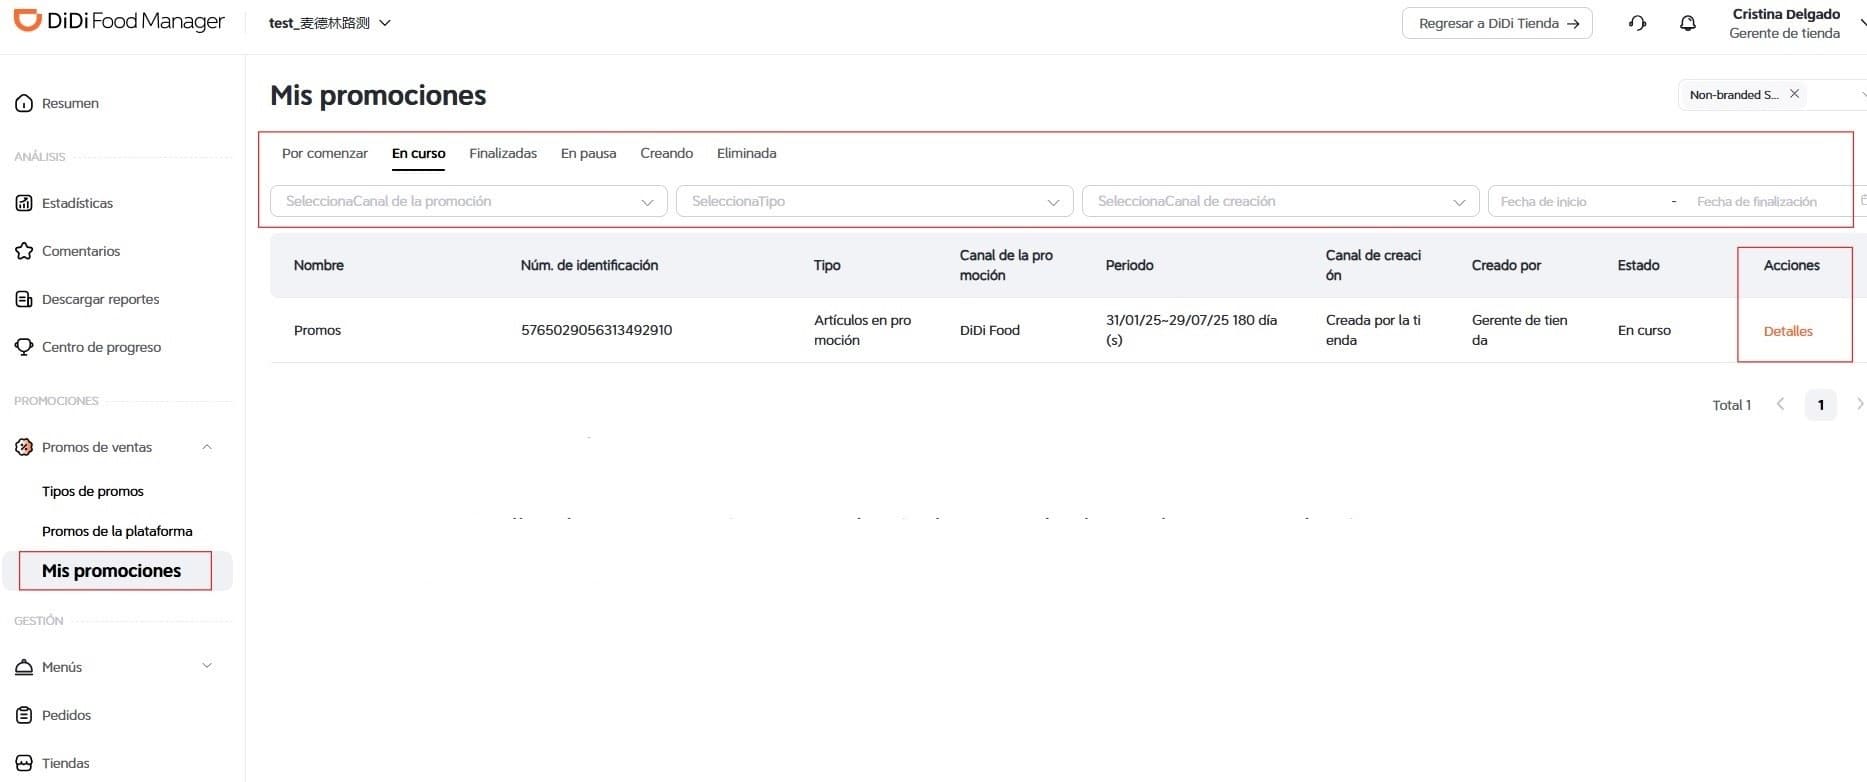
Task: Open the notifications bell
Action: (1688, 23)
